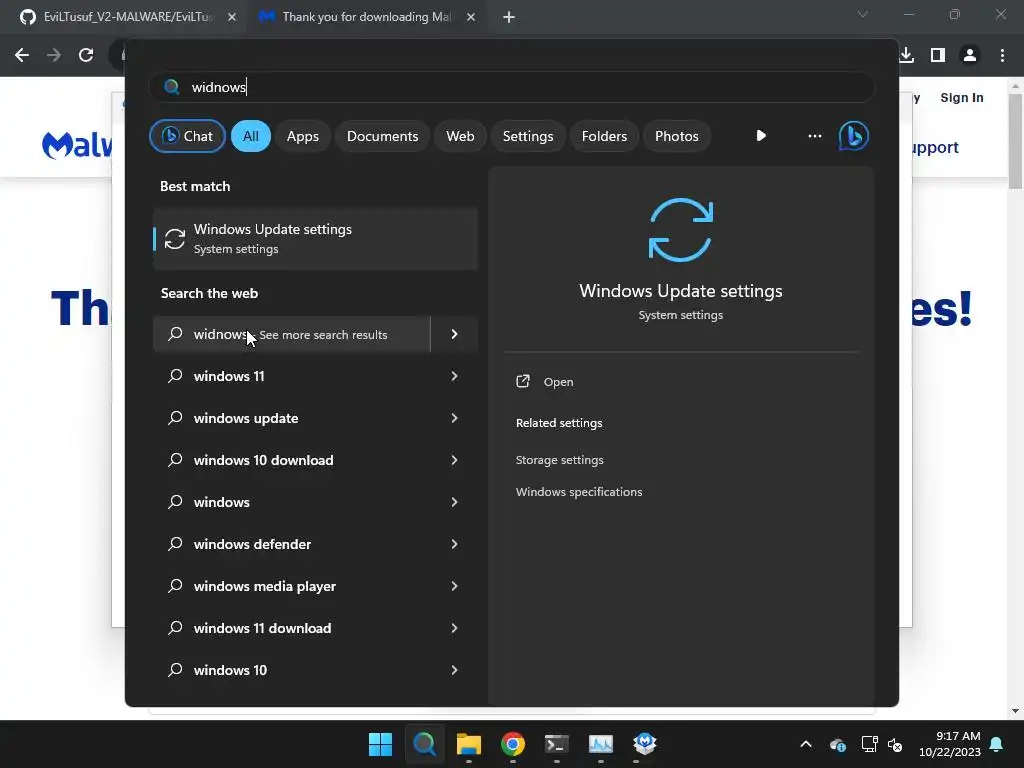Expand the widnows web result arrow
Image resolution: width=1024 pixels, height=768 pixels.
(455, 334)
